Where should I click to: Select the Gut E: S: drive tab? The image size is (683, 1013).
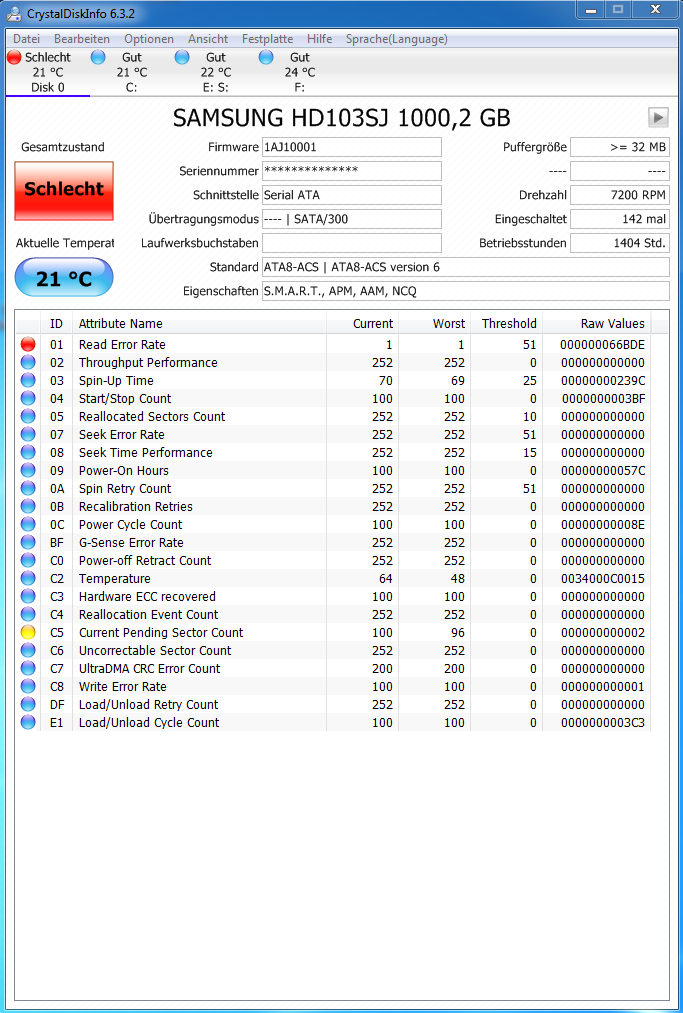click(x=215, y=72)
